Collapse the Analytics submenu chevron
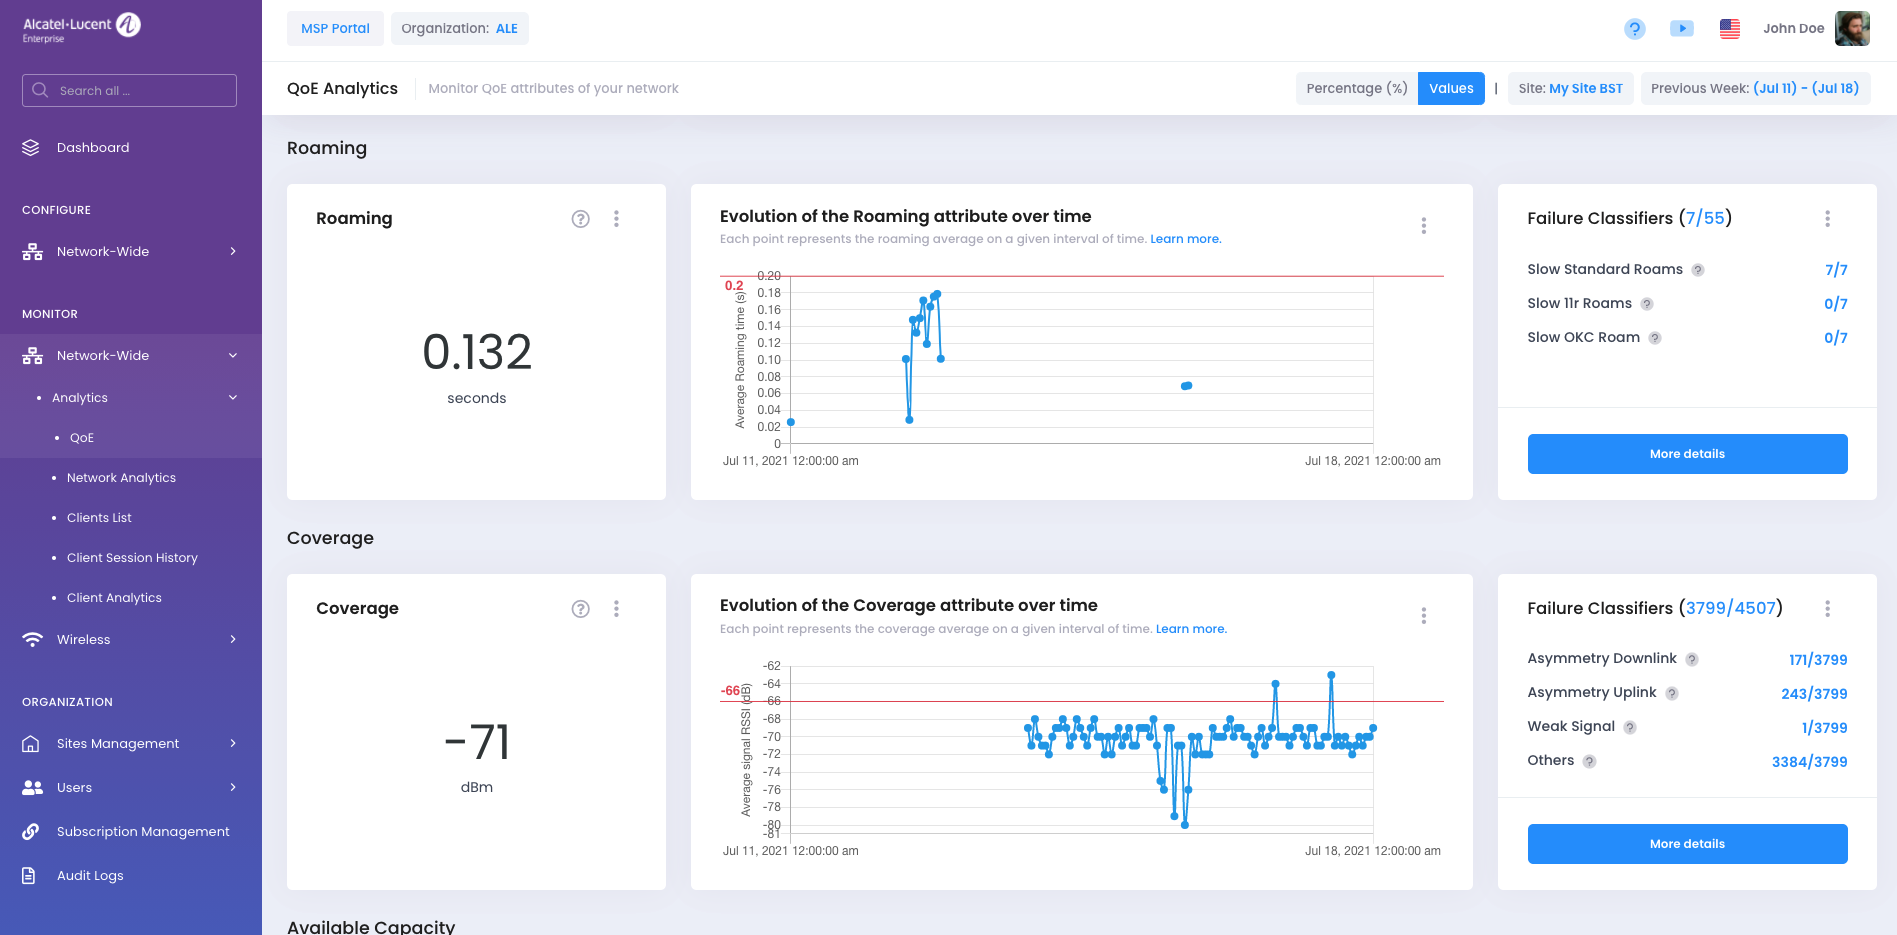The image size is (1897, 935). click(x=233, y=397)
